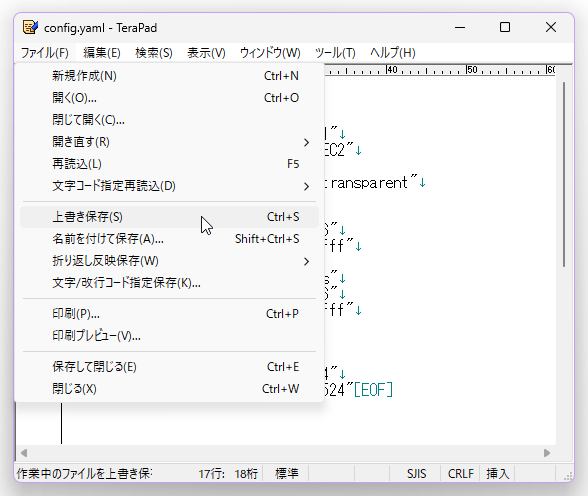Open the ウィンドウ(W) menu
The height and width of the screenshot is (496, 588).
(270, 53)
